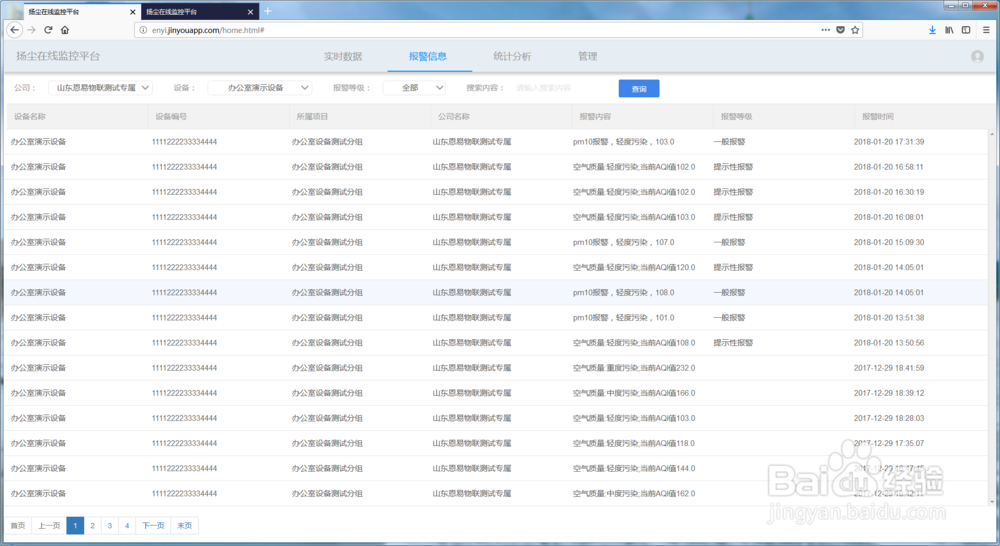Screen dimensions: 1000x546
Task: Go to page 4
Action: tap(127, 526)
